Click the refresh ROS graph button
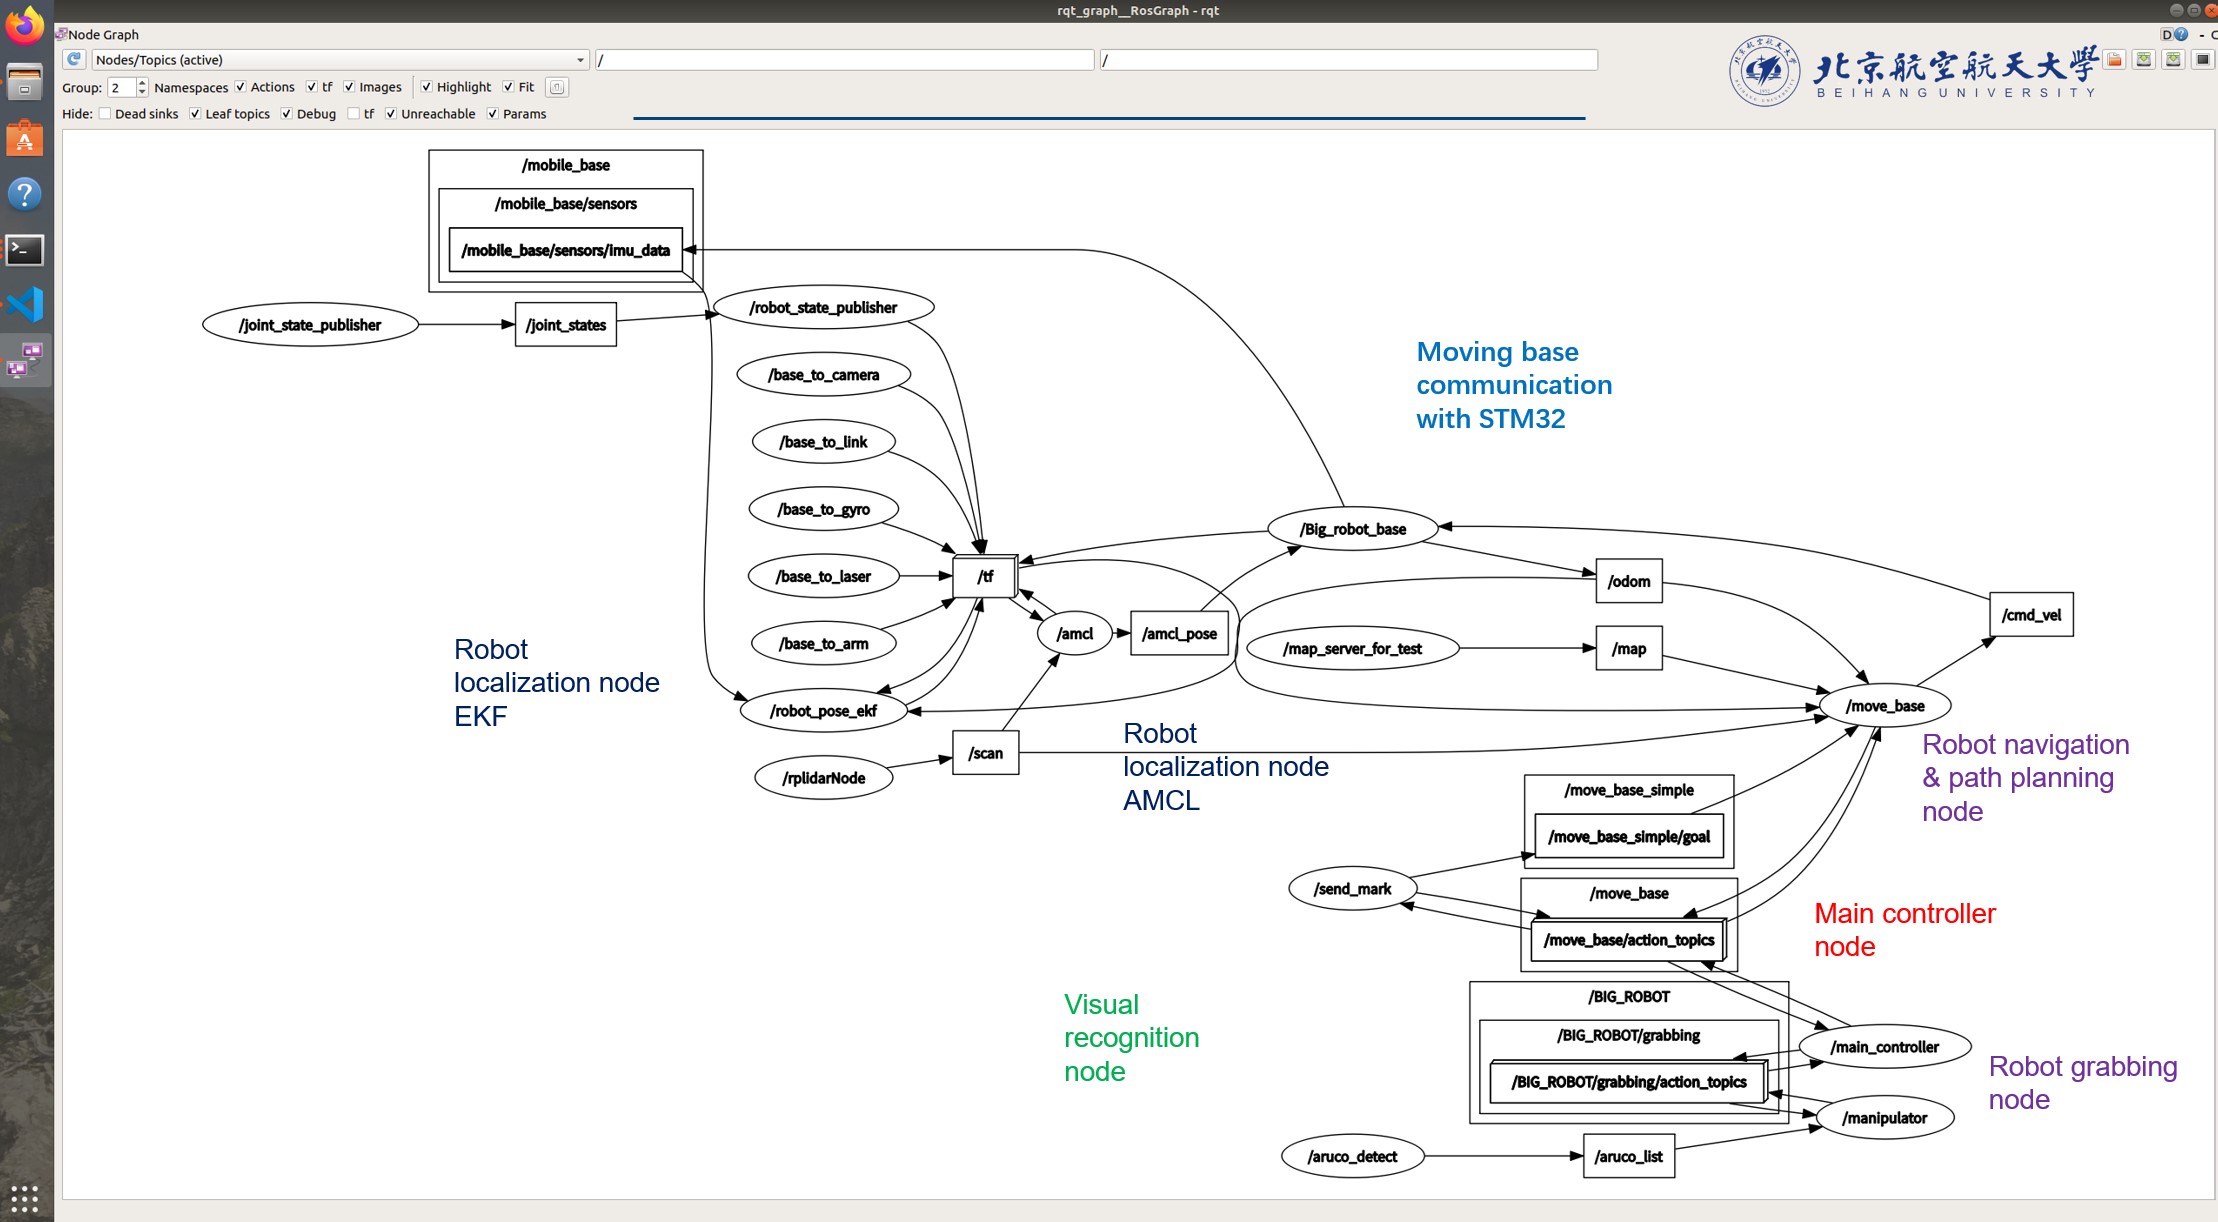This screenshot has width=2218, height=1222. [x=74, y=60]
